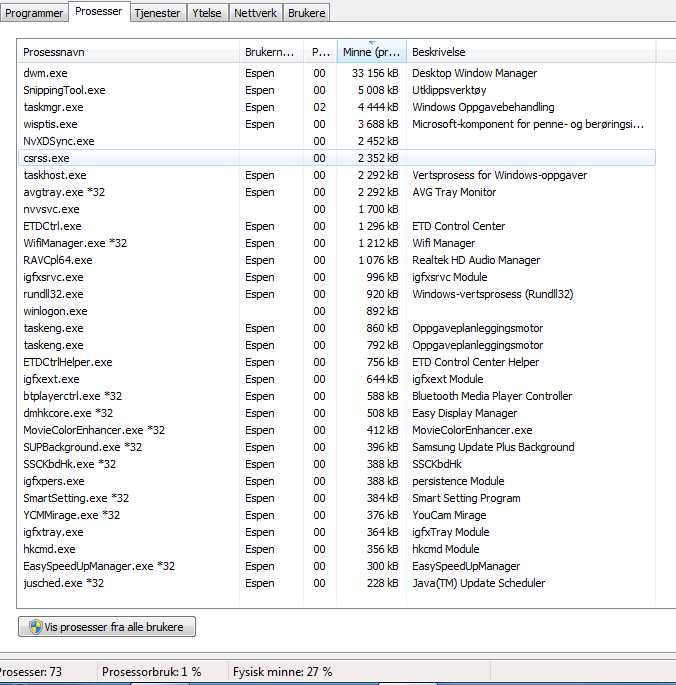Switch to the Ytelse tab
This screenshot has height=685, width=676.
click(207, 12)
